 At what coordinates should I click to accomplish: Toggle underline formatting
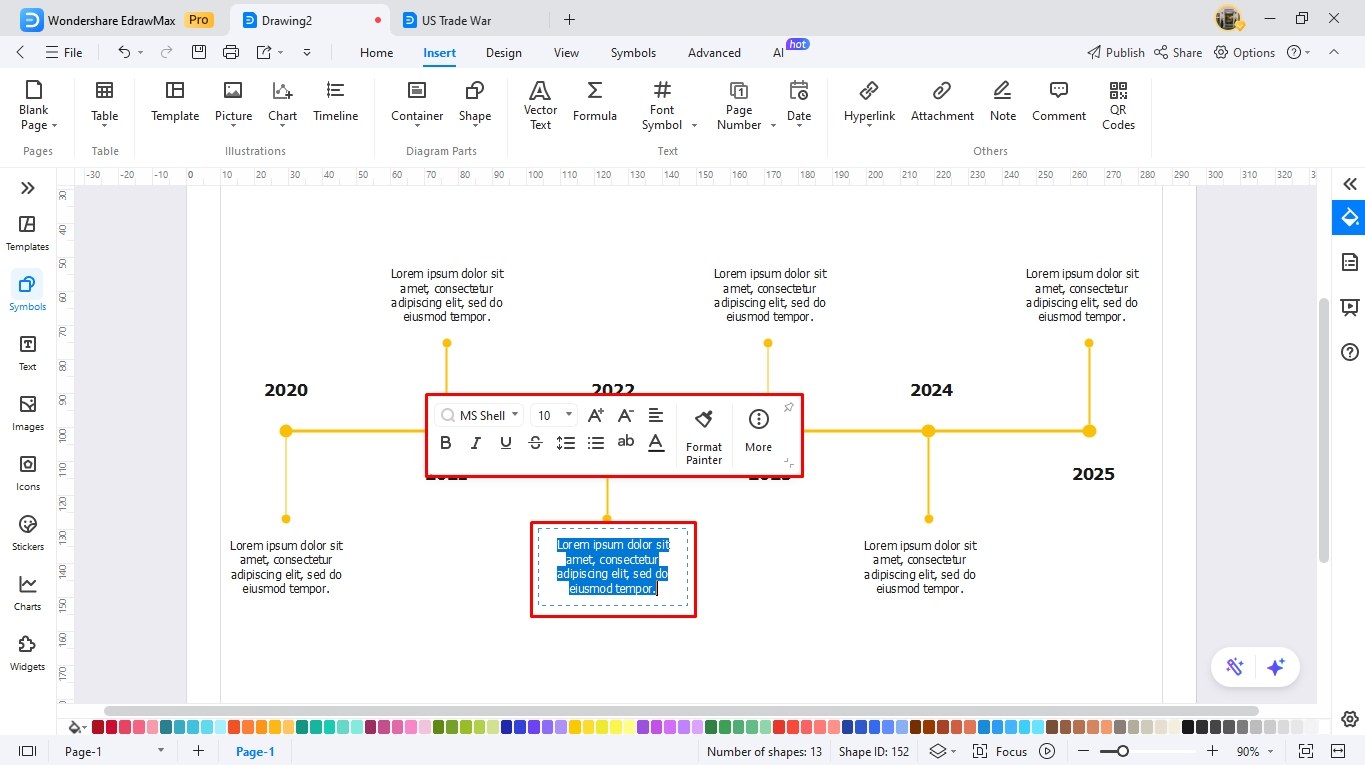point(506,443)
